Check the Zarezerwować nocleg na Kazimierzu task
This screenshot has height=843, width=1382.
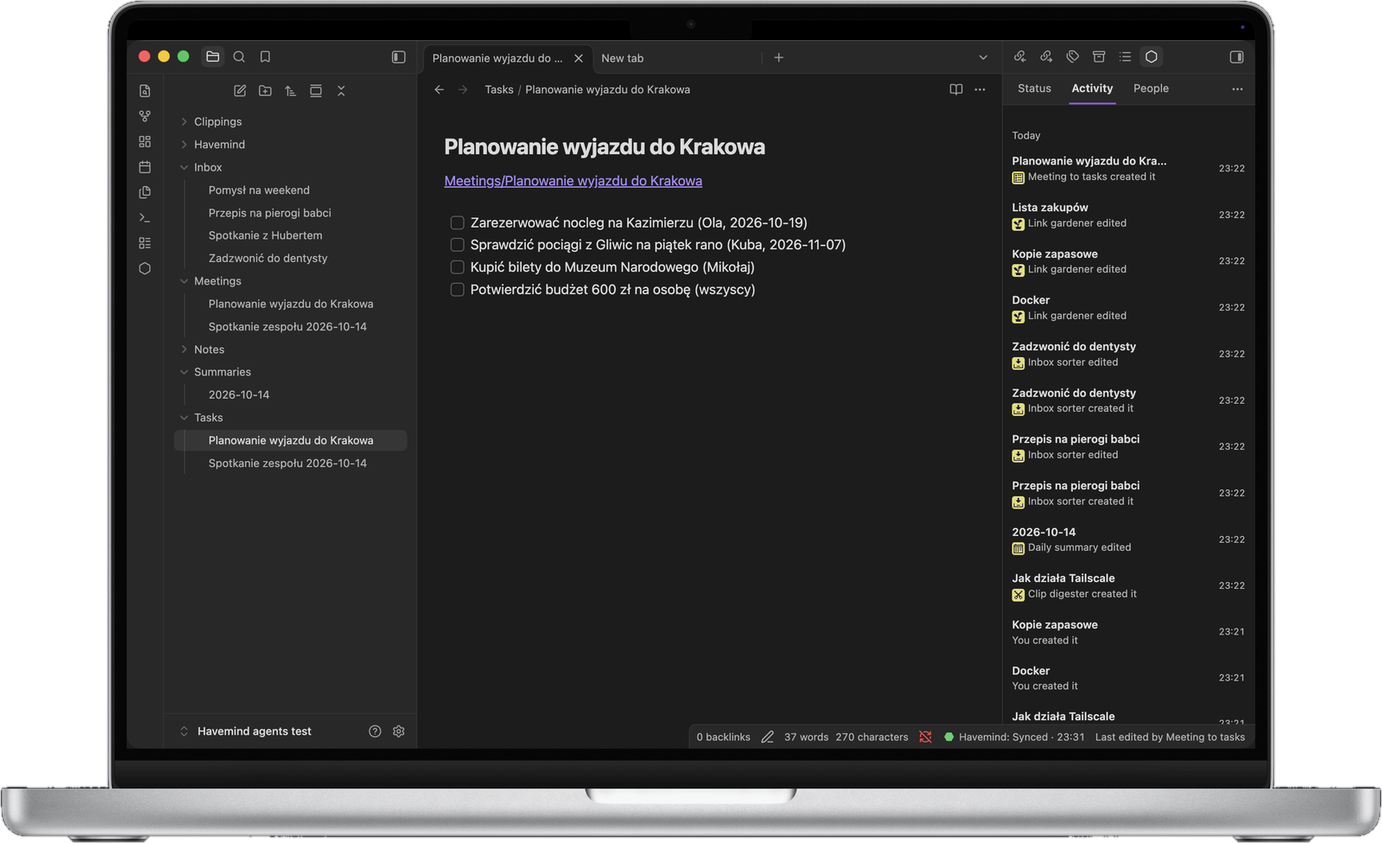click(457, 223)
